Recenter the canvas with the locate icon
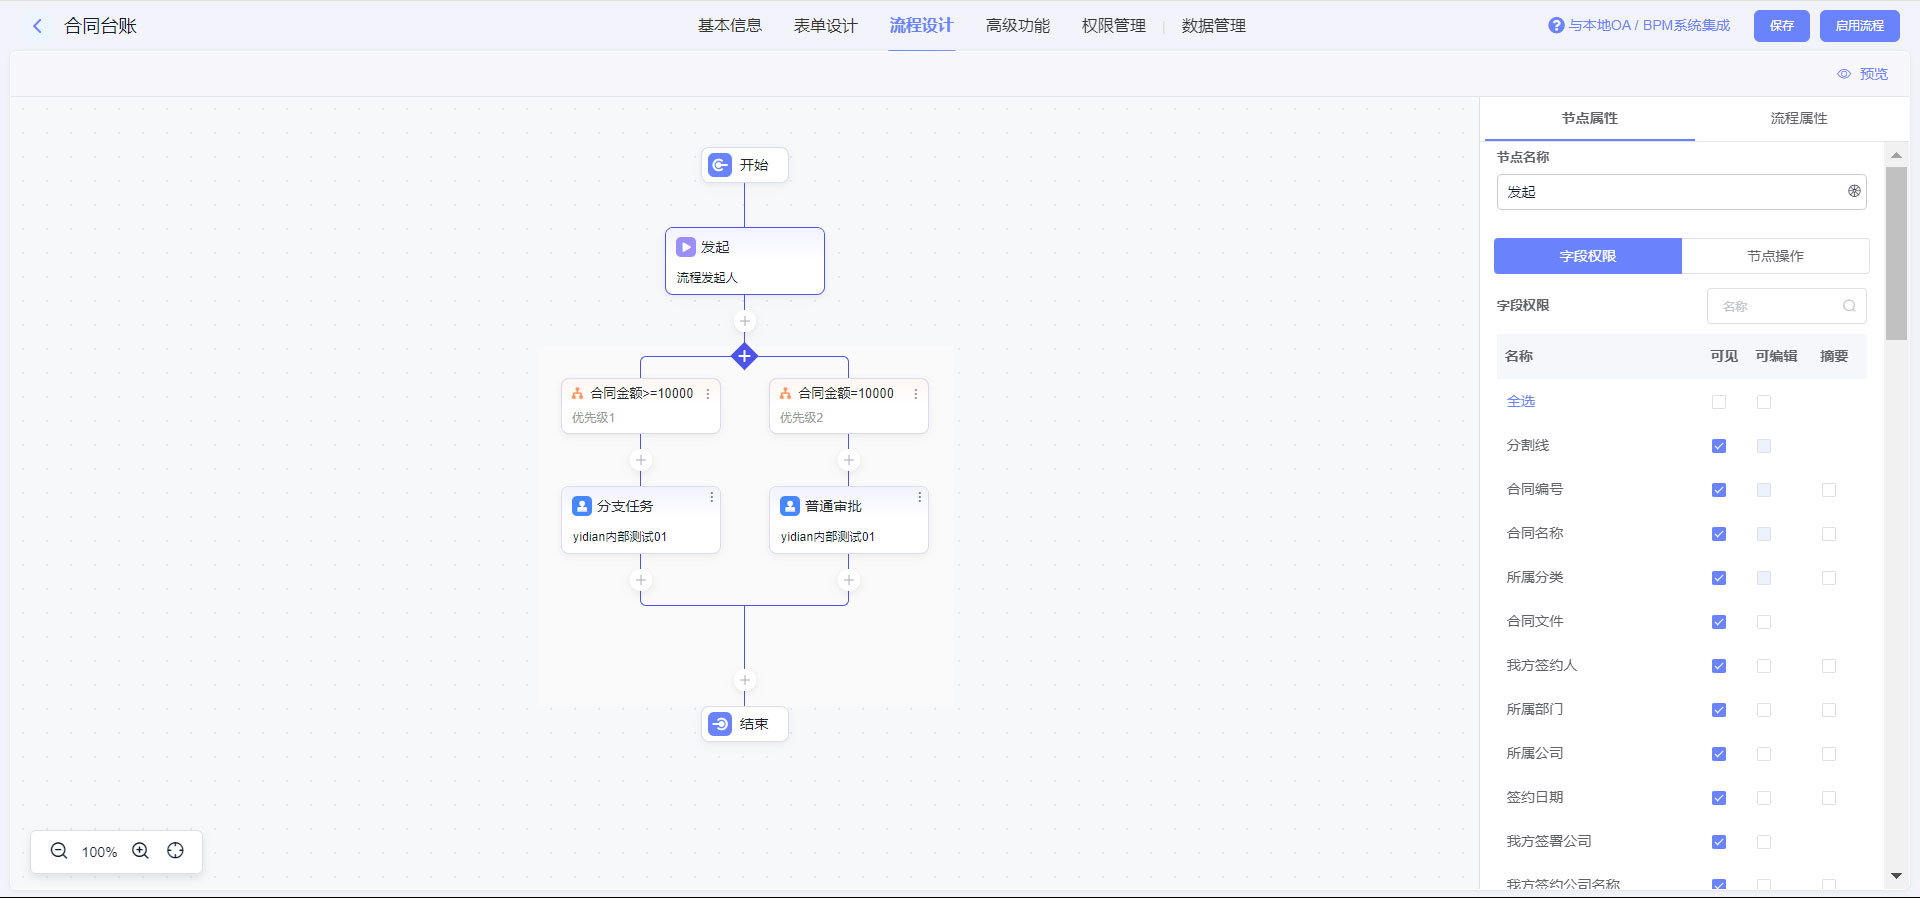Screen dimensions: 1920x898 click(176, 851)
